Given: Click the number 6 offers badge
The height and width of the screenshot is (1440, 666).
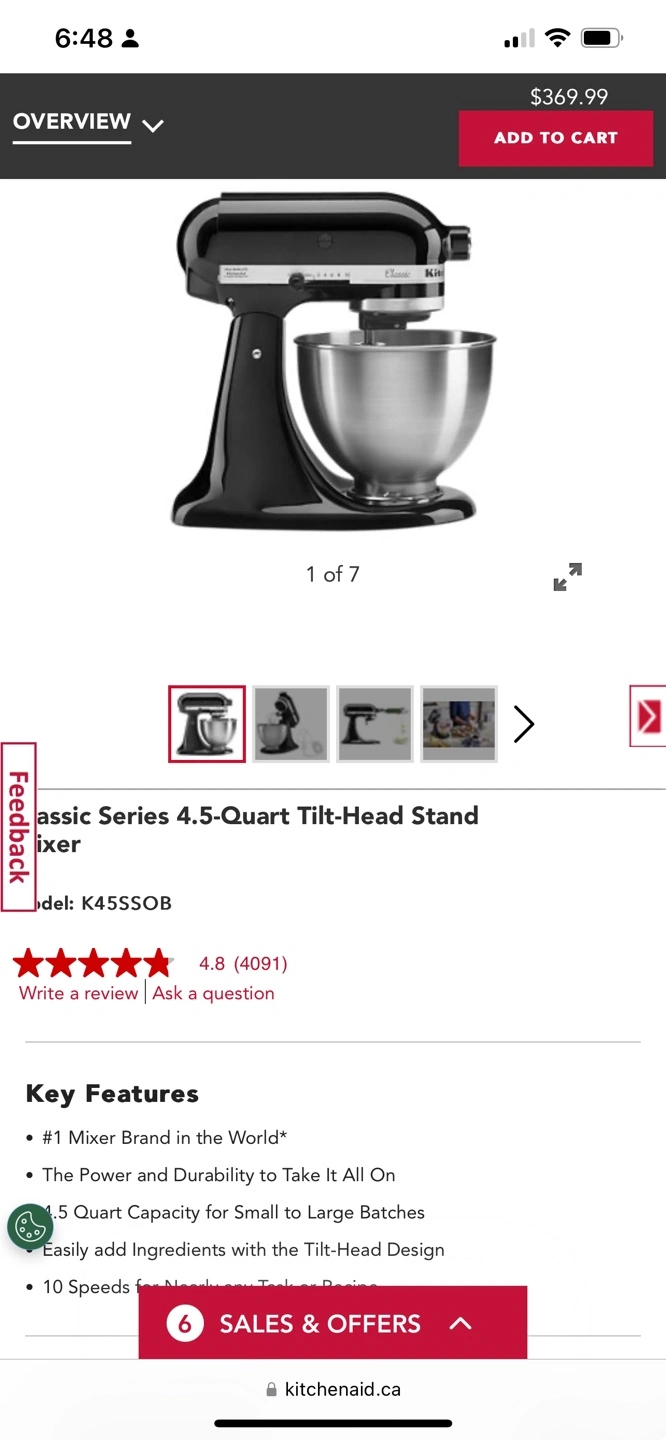Looking at the screenshot, I should (184, 1324).
